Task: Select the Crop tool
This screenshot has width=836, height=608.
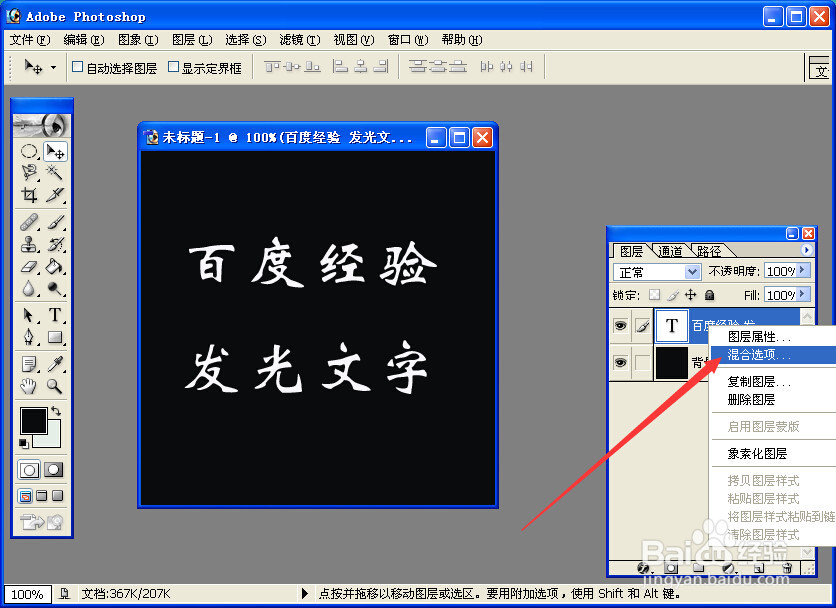Action: click(27, 196)
